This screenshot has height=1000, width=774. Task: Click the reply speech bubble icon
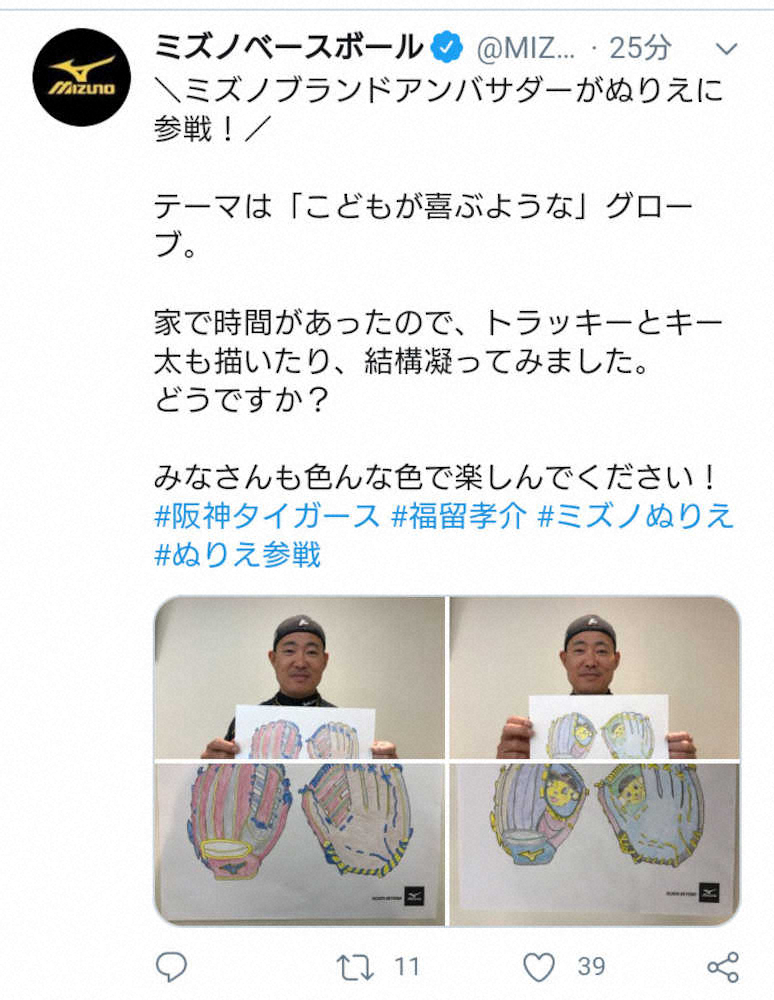tap(172, 967)
